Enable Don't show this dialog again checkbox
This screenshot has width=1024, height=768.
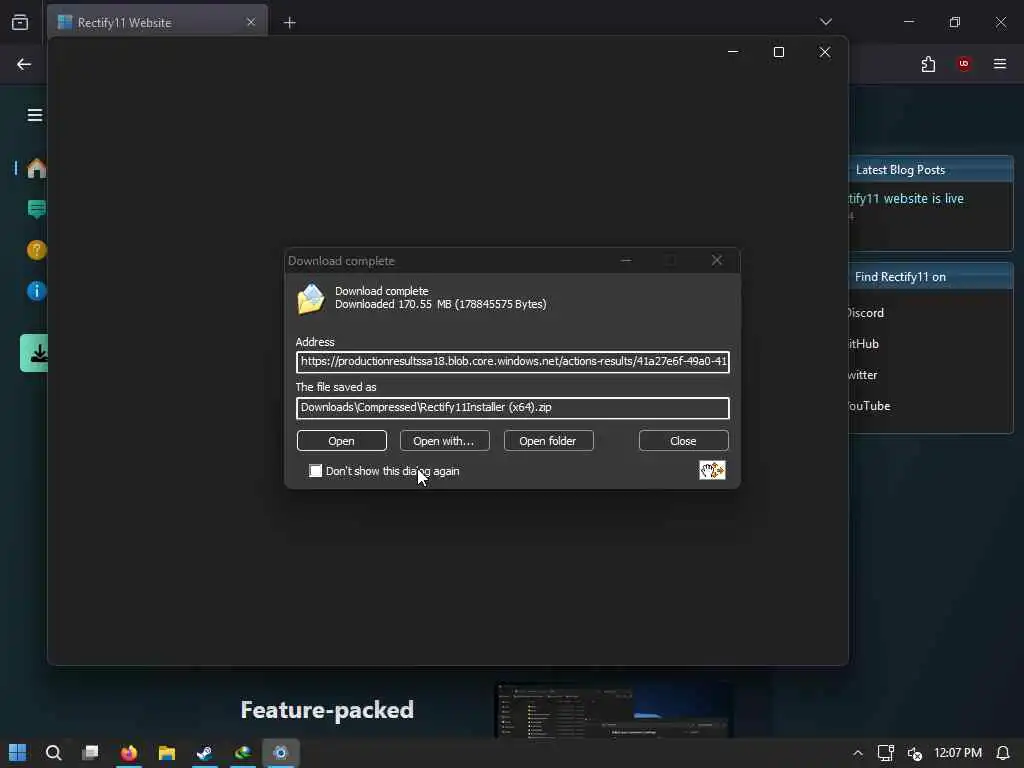[x=315, y=471]
